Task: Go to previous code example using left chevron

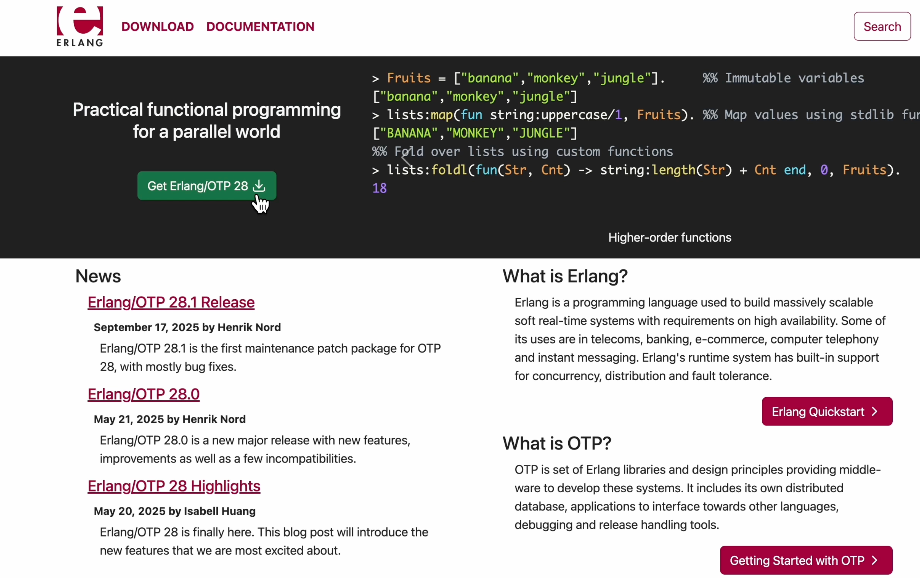Action: (x=405, y=158)
